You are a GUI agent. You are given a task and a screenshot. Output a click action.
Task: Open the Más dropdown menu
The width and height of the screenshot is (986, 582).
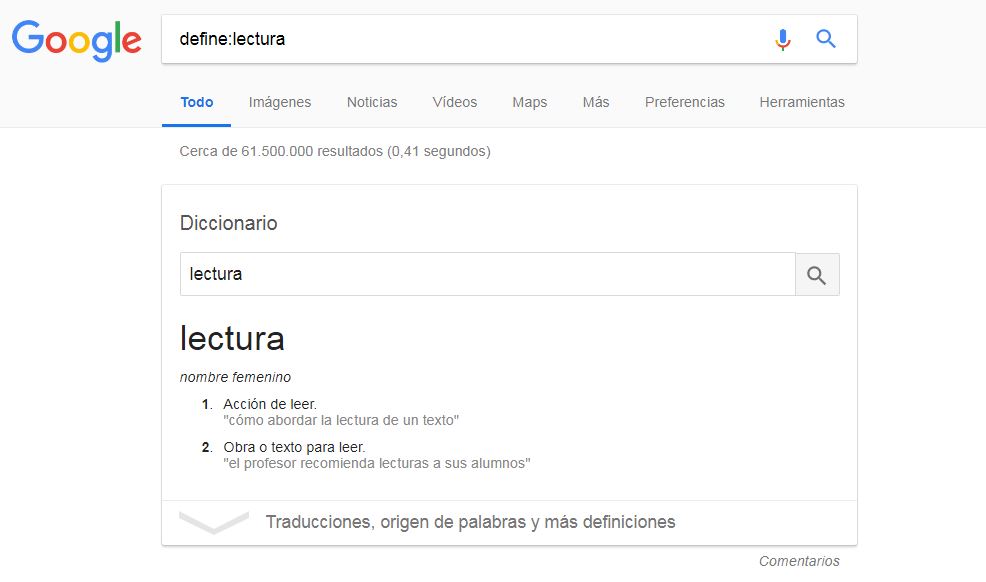click(596, 102)
